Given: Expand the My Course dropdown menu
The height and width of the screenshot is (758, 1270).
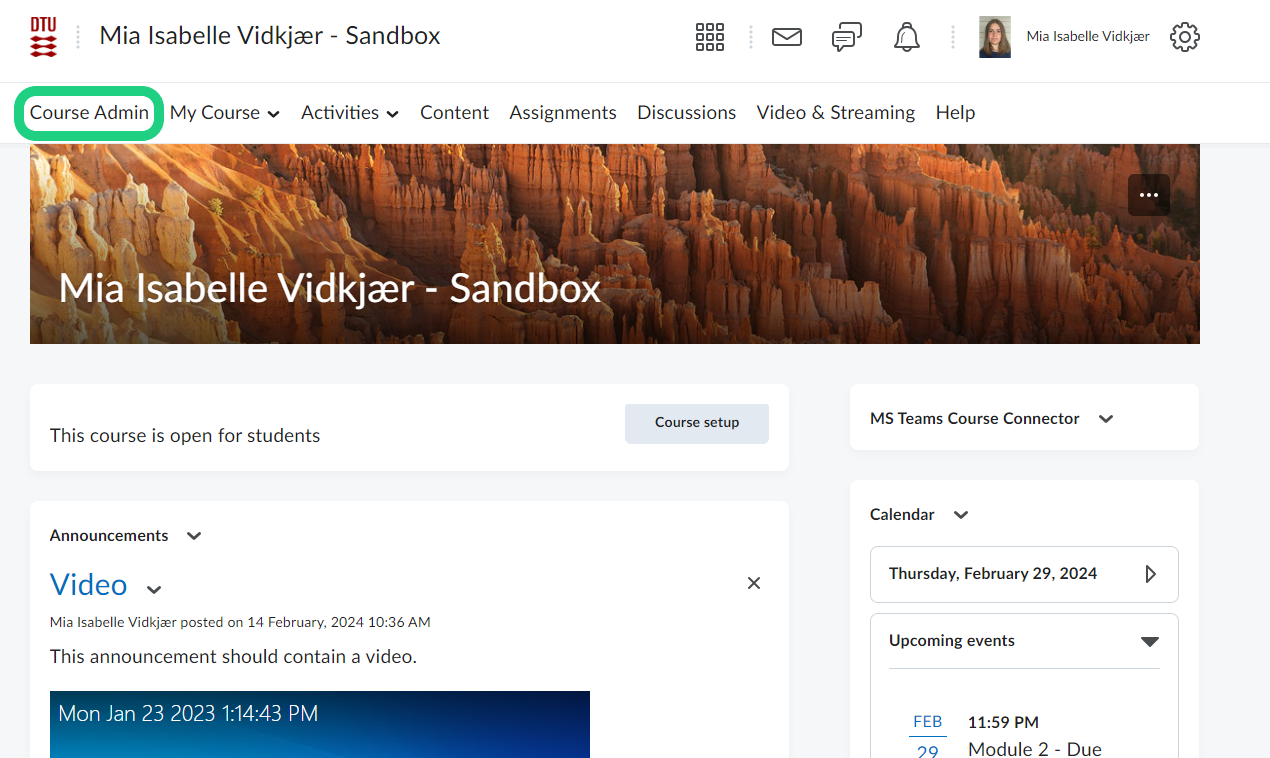Looking at the screenshot, I should (x=224, y=113).
